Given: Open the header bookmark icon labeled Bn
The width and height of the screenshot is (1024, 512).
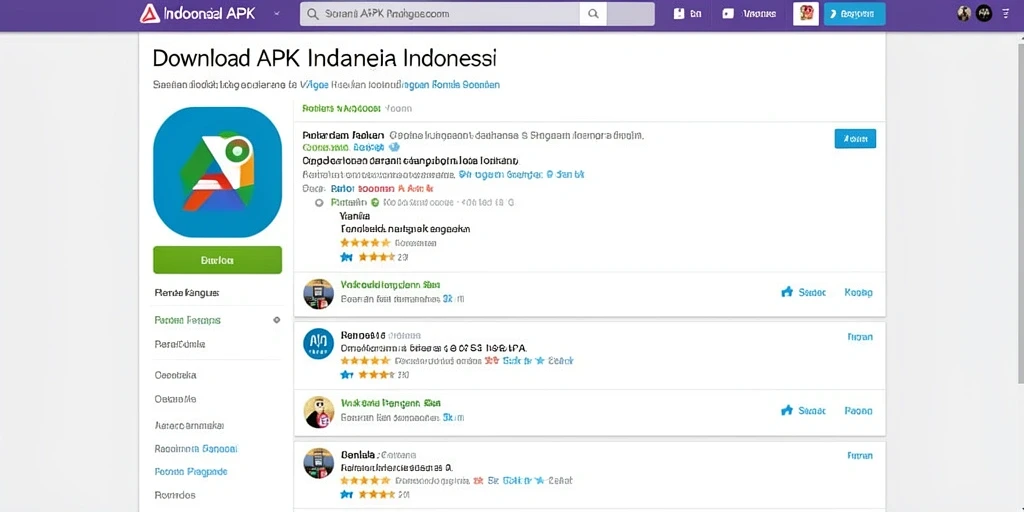Looking at the screenshot, I should coord(678,14).
